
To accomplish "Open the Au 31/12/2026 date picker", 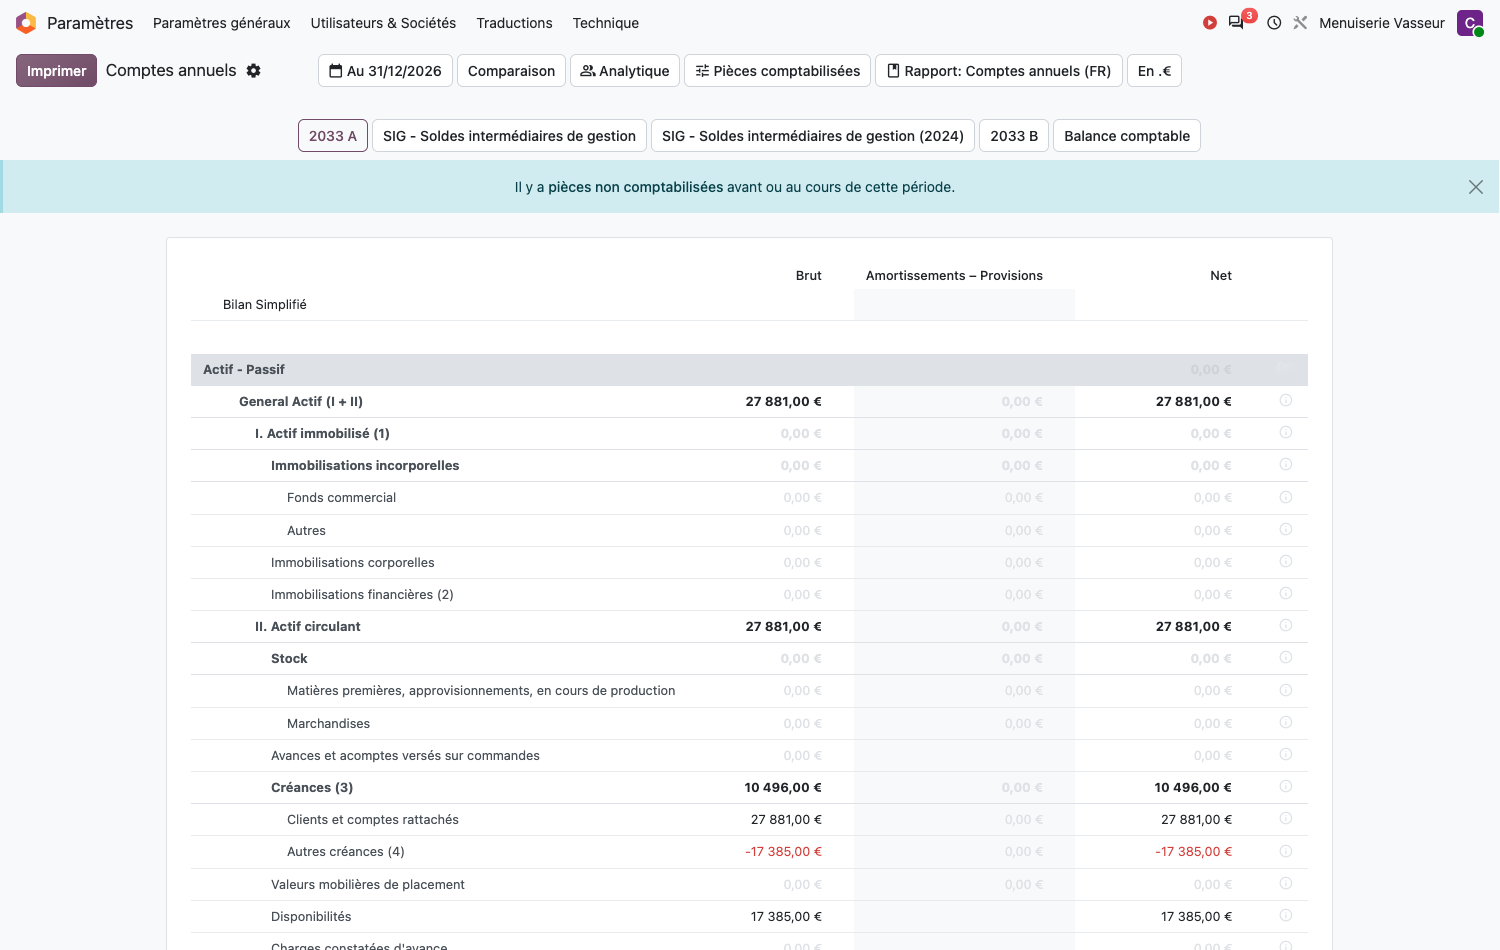I will click(x=385, y=71).
